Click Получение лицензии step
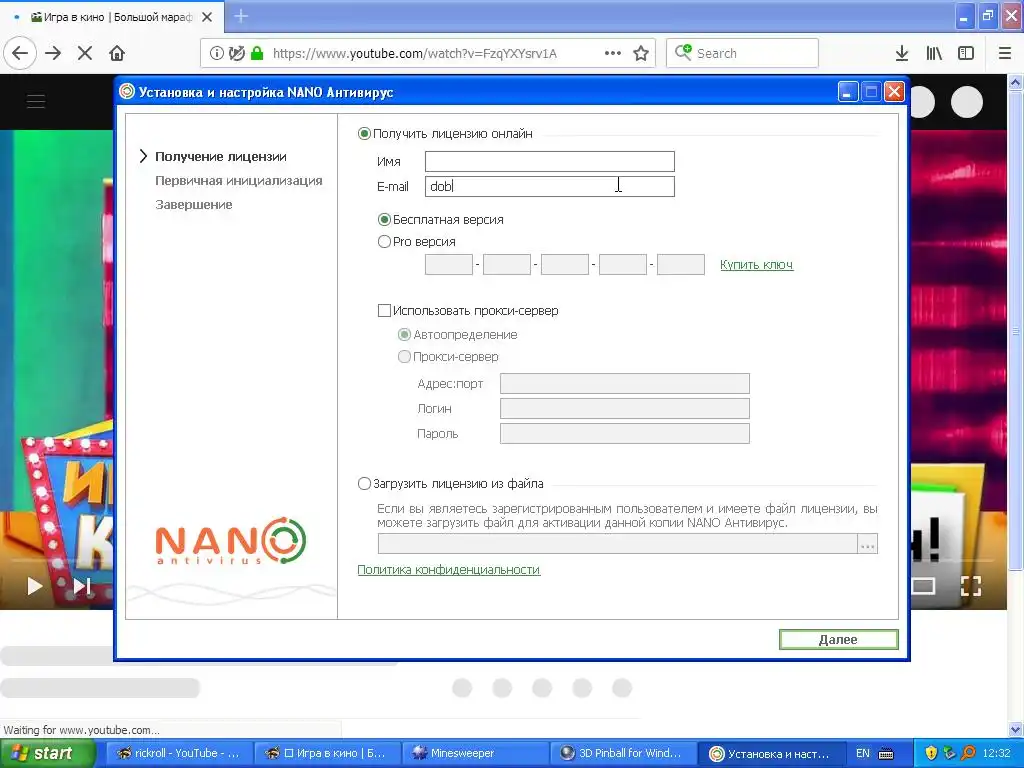The image size is (1024, 768). pyautogui.click(x=221, y=157)
